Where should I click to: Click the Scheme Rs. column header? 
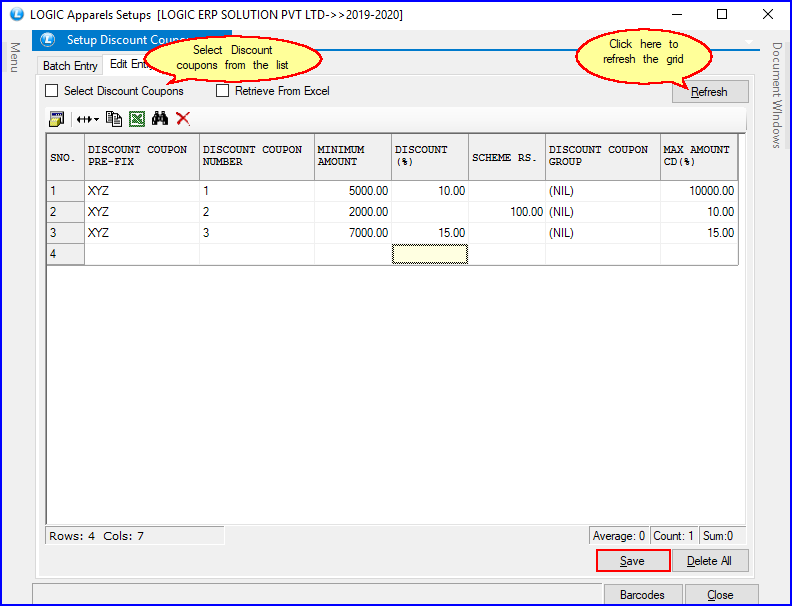[x=507, y=157]
